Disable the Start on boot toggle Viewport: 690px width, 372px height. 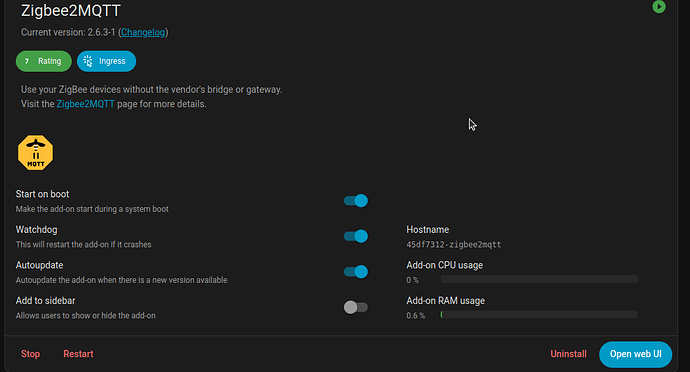point(356,201)
